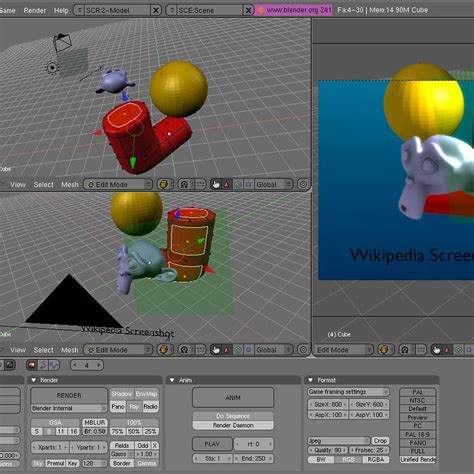Click the End: 250 frame field
The height and width of the screenshot is (474, 474).
(253, 459)
